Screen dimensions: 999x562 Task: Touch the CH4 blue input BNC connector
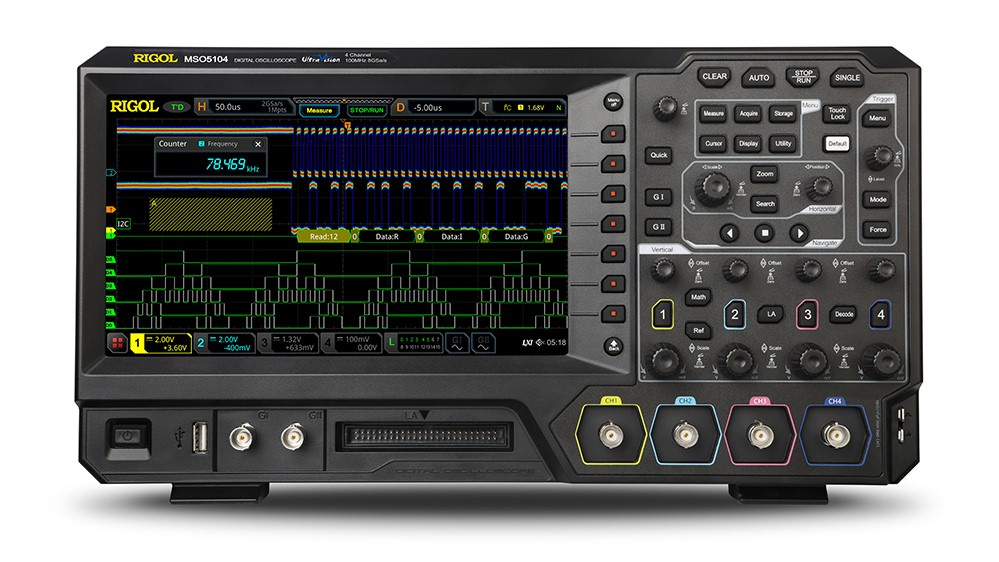(835, 435)
